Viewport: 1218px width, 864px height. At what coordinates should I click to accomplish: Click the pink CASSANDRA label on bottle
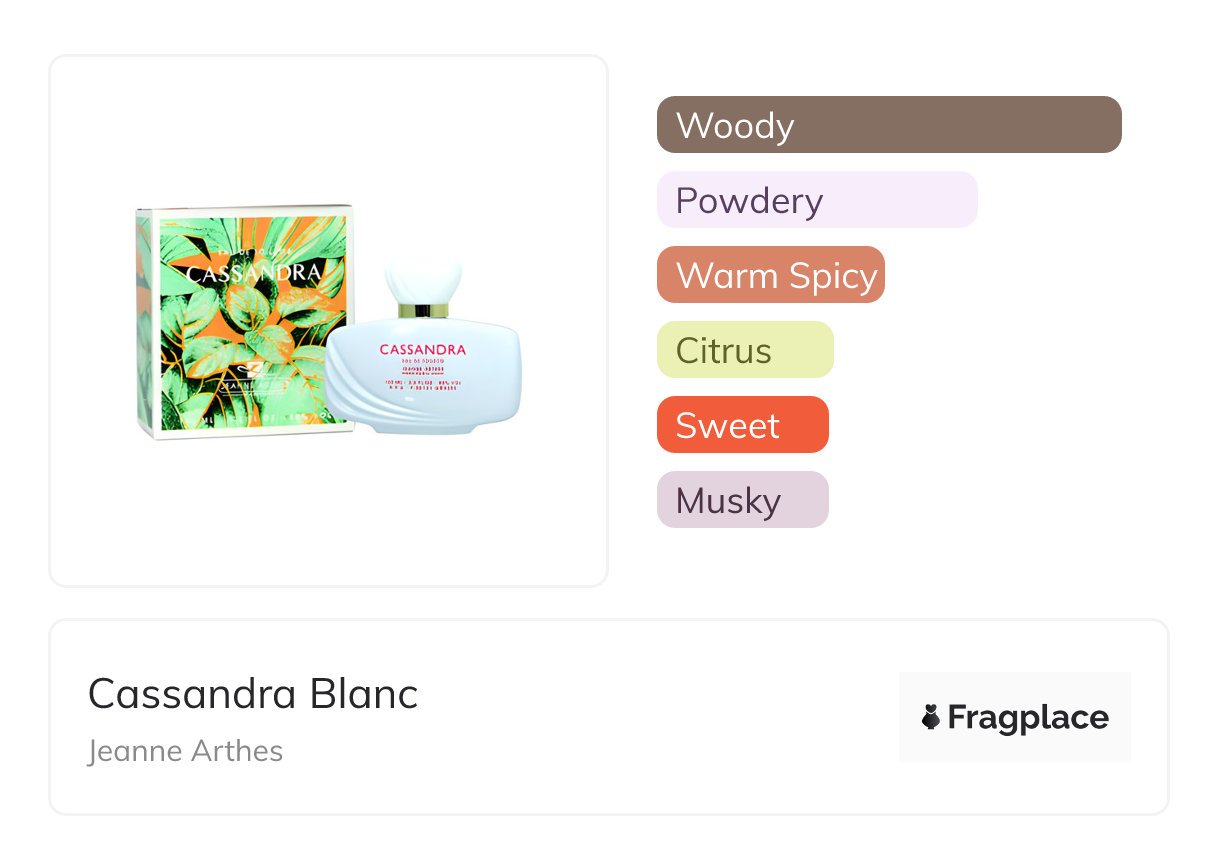(423, 349)
